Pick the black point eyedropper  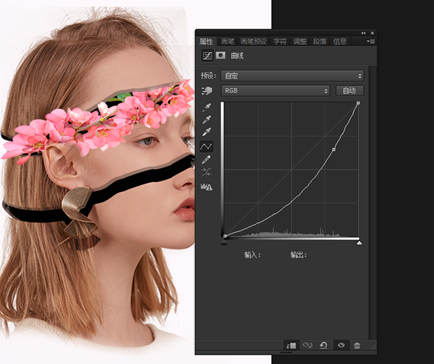tap(207, 107)
